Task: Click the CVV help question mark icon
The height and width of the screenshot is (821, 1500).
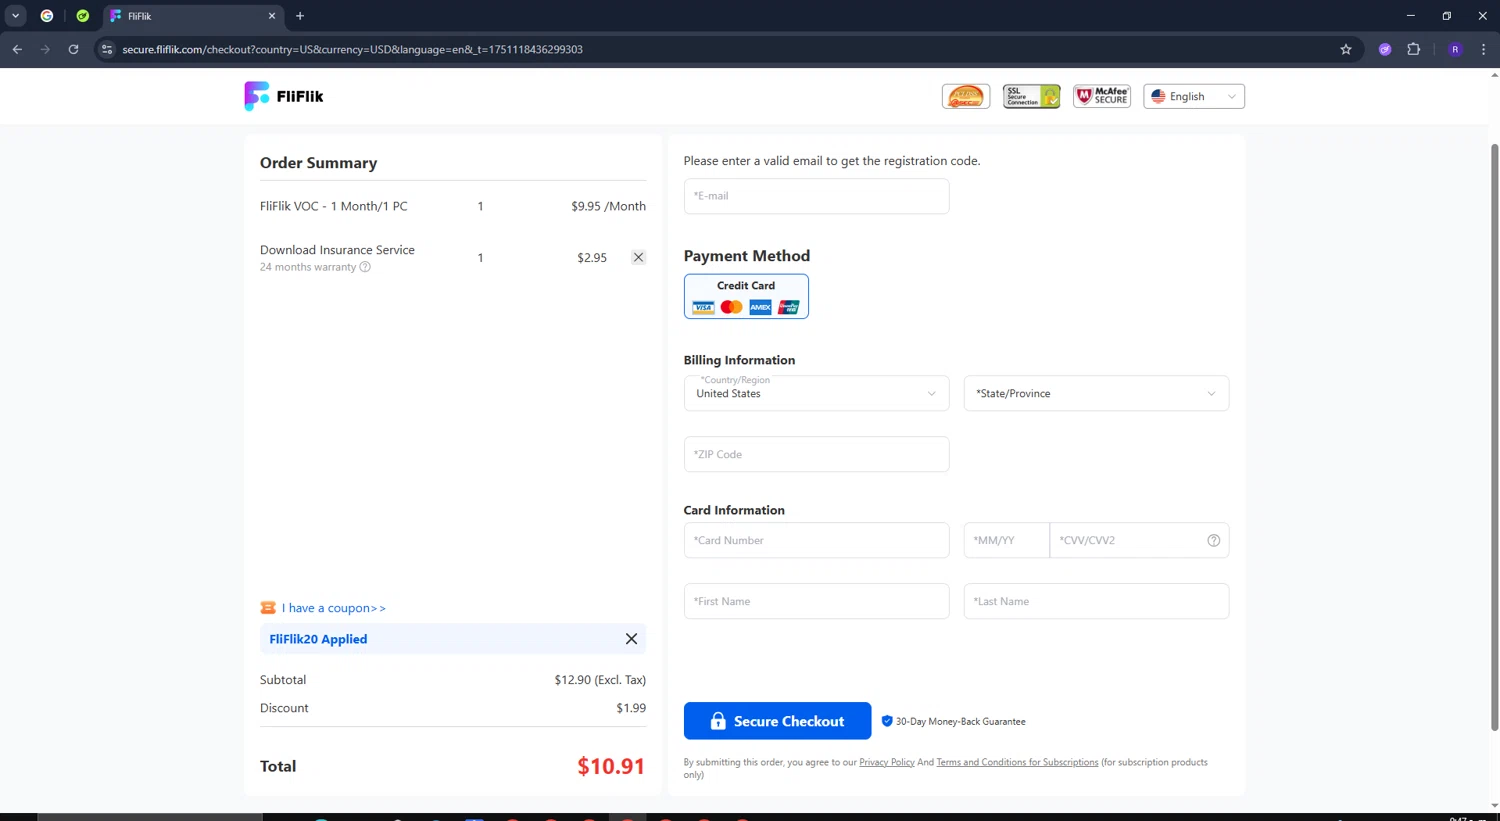Action: pos(1213,540)
